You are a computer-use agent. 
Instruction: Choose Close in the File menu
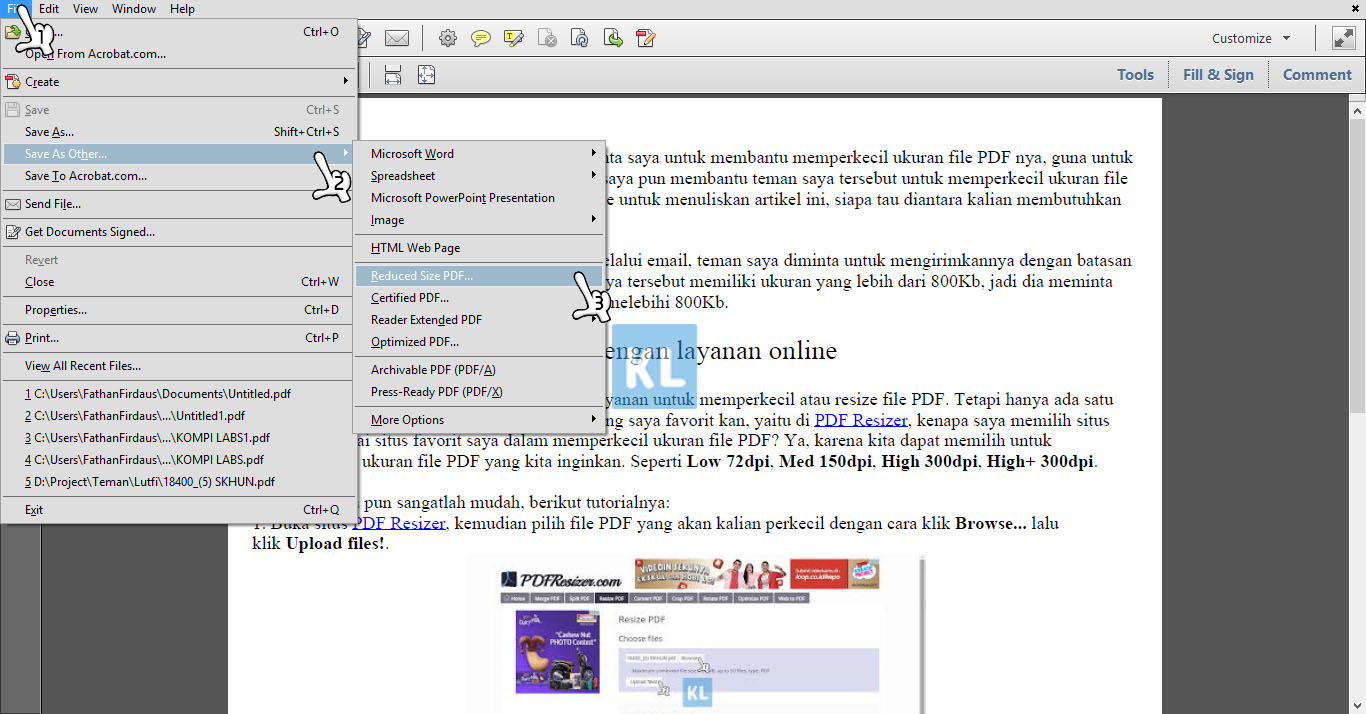pyautogui.click(x=179, y=282)
